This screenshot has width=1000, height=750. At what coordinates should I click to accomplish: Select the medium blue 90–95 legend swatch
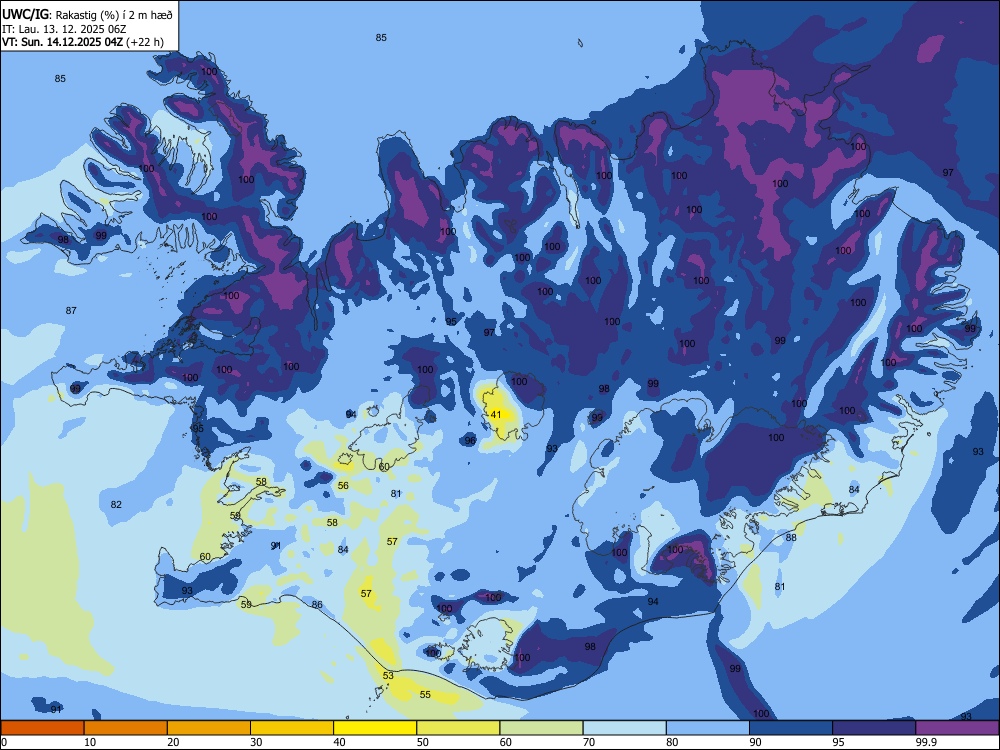(791, 728)
